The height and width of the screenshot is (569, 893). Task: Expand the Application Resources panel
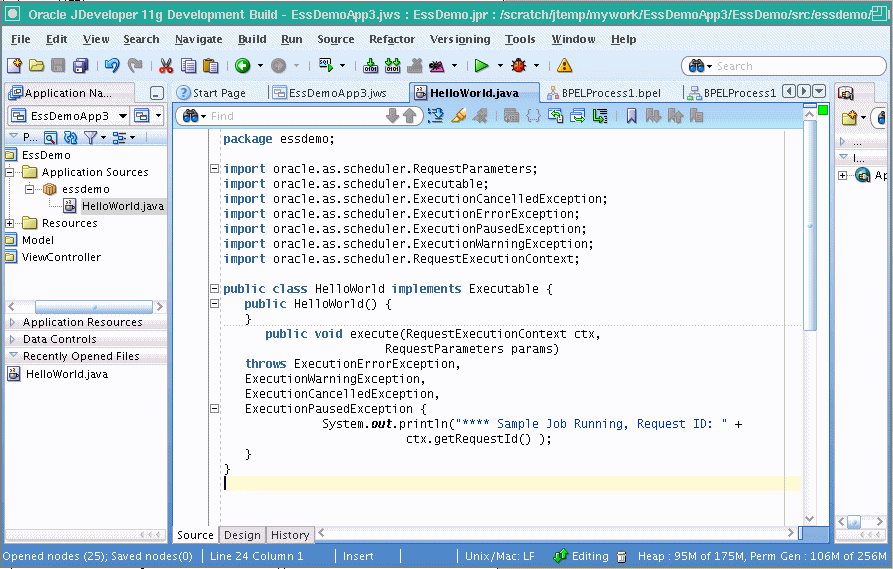point(12,322)
